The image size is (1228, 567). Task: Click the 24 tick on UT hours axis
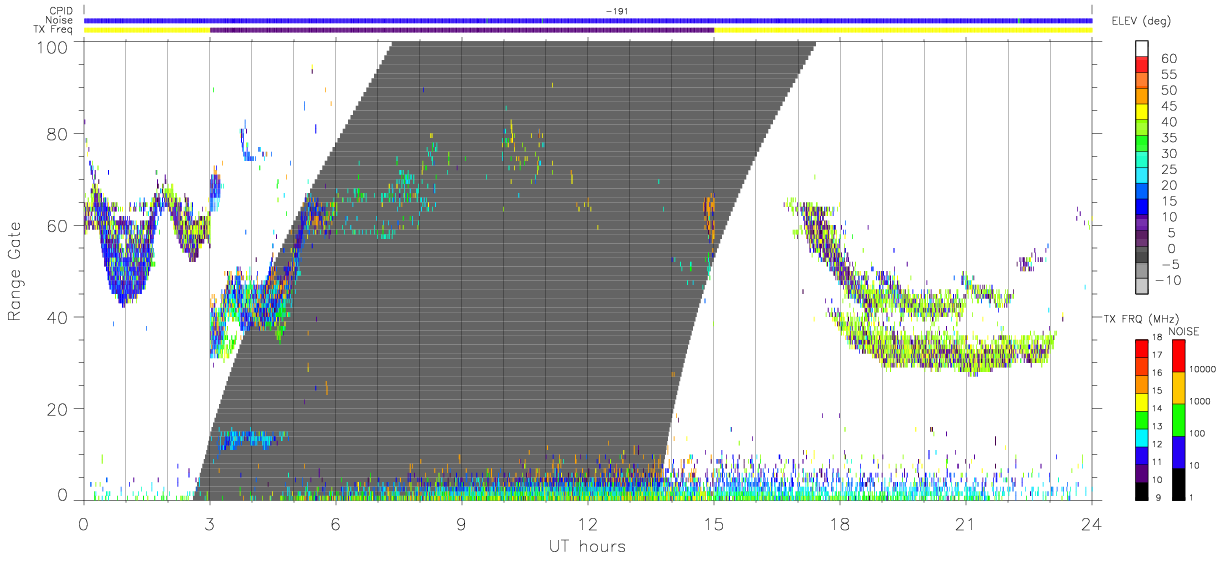(x=1092, y=523)
